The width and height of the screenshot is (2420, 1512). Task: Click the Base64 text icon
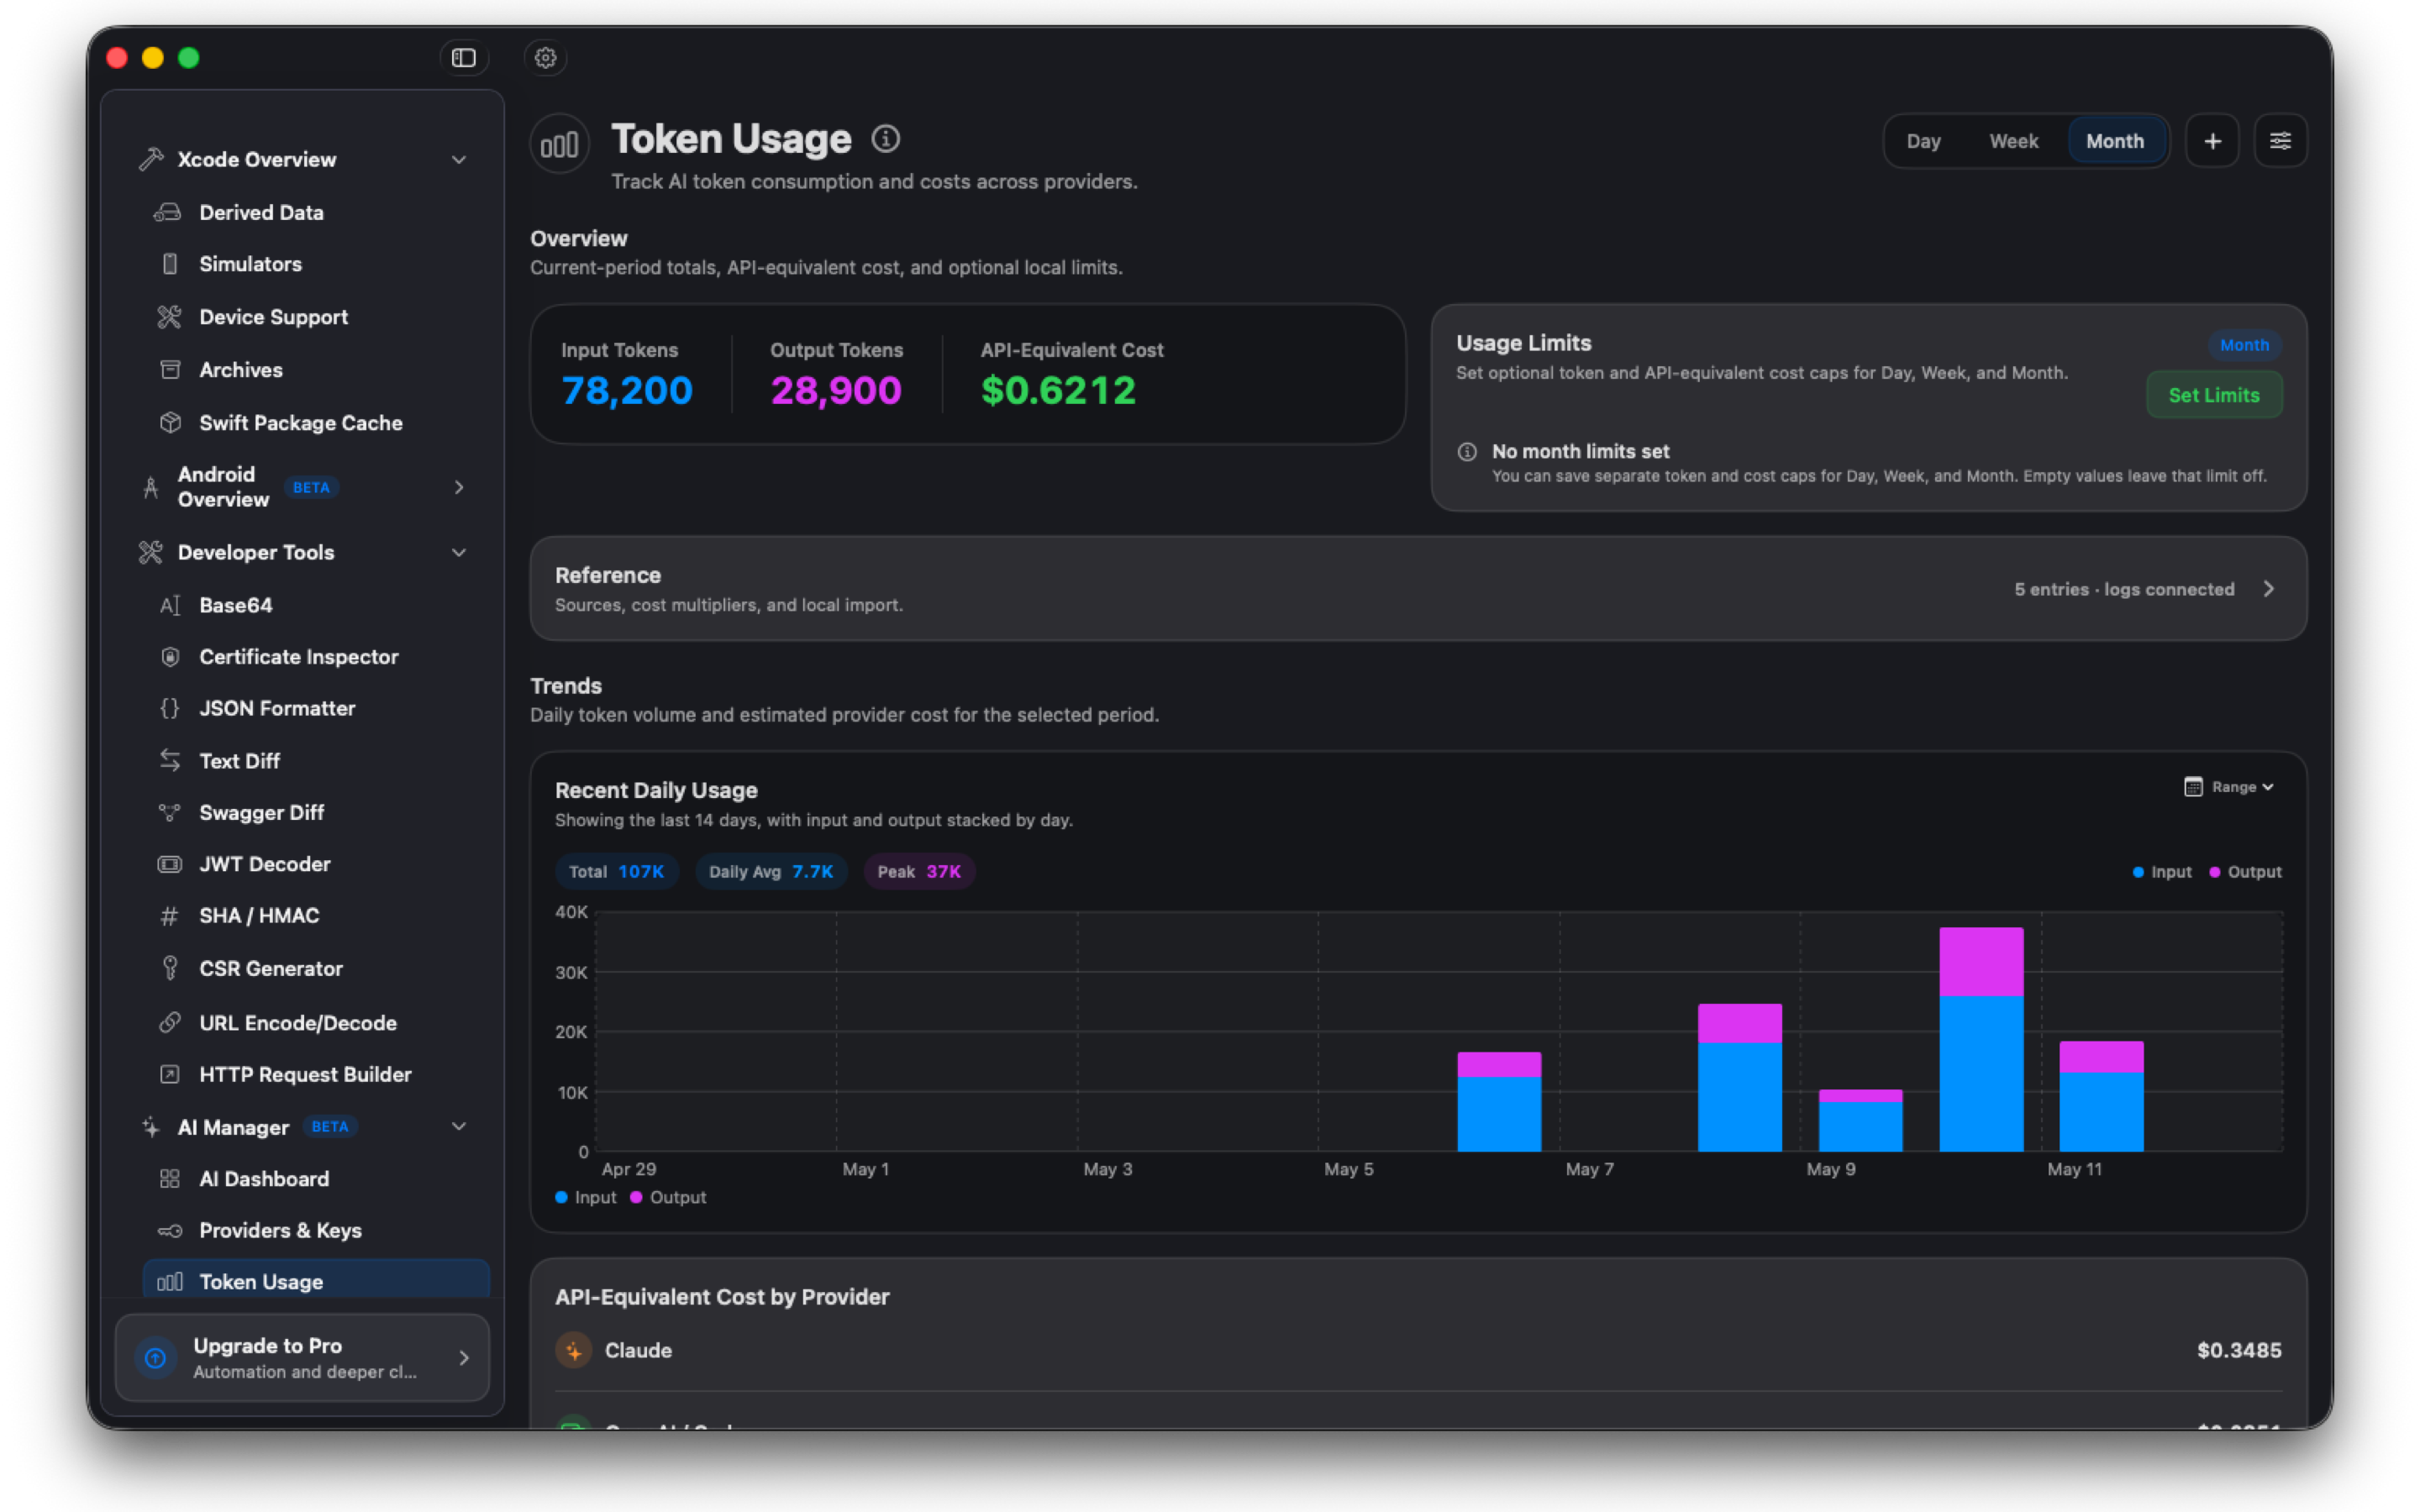[170, 605]
